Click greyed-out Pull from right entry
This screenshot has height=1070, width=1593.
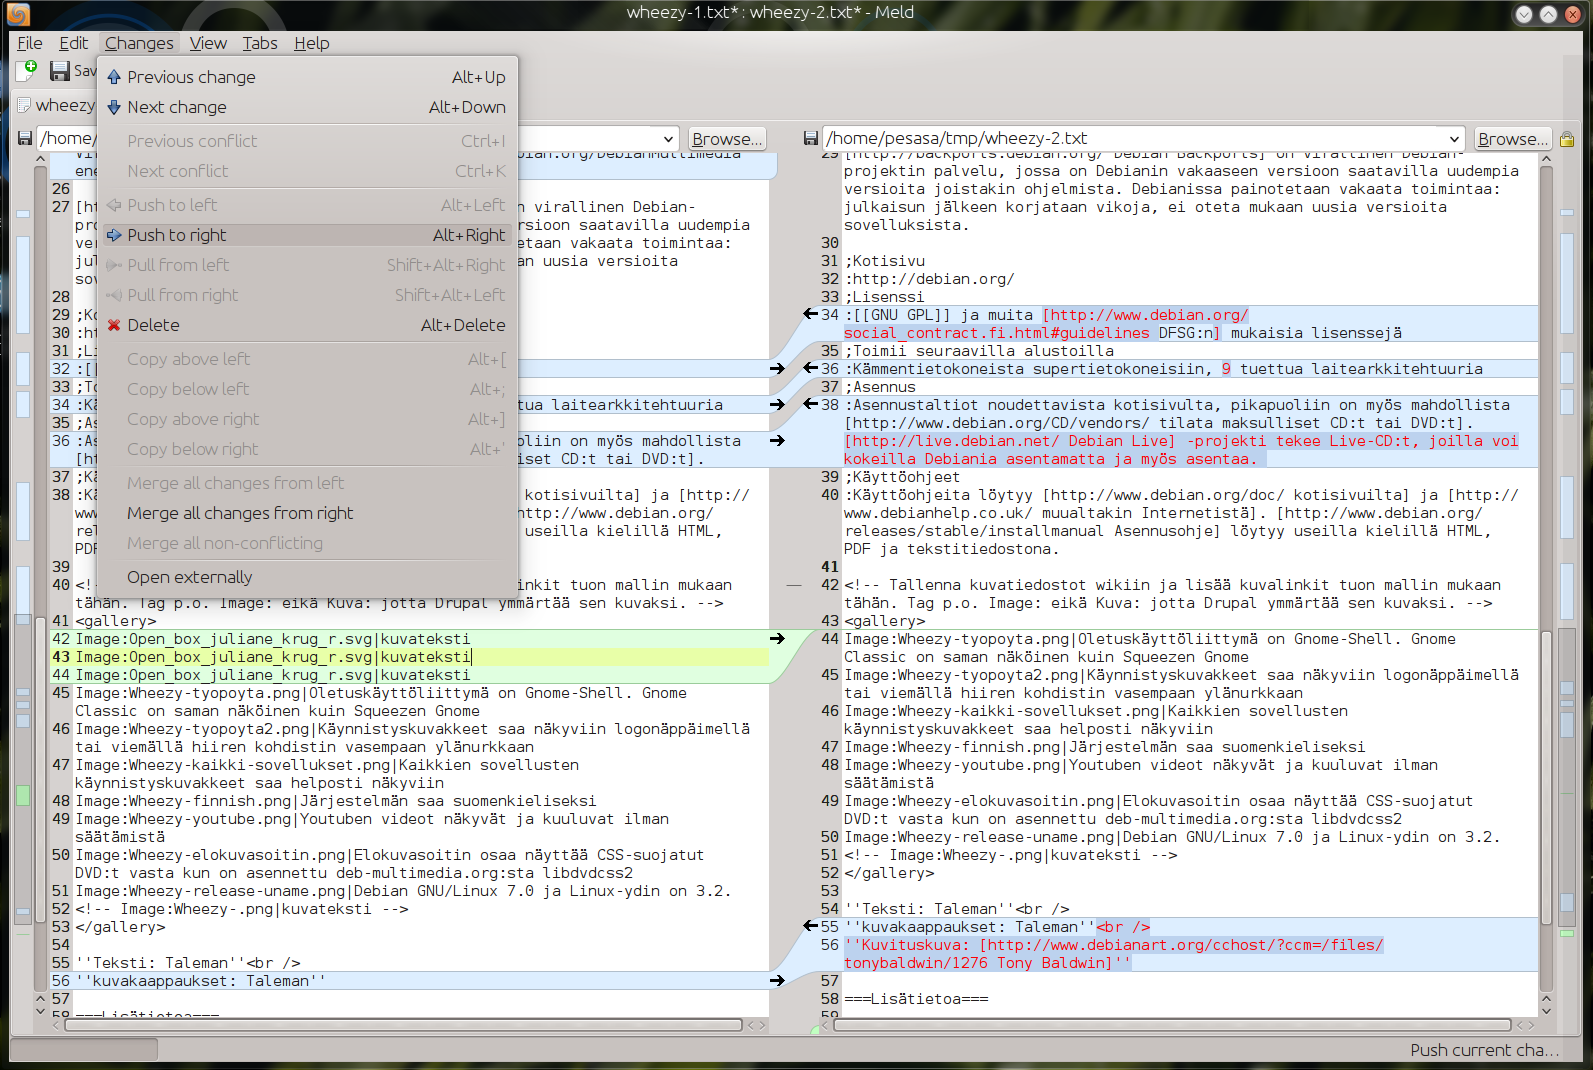point(307,295)
